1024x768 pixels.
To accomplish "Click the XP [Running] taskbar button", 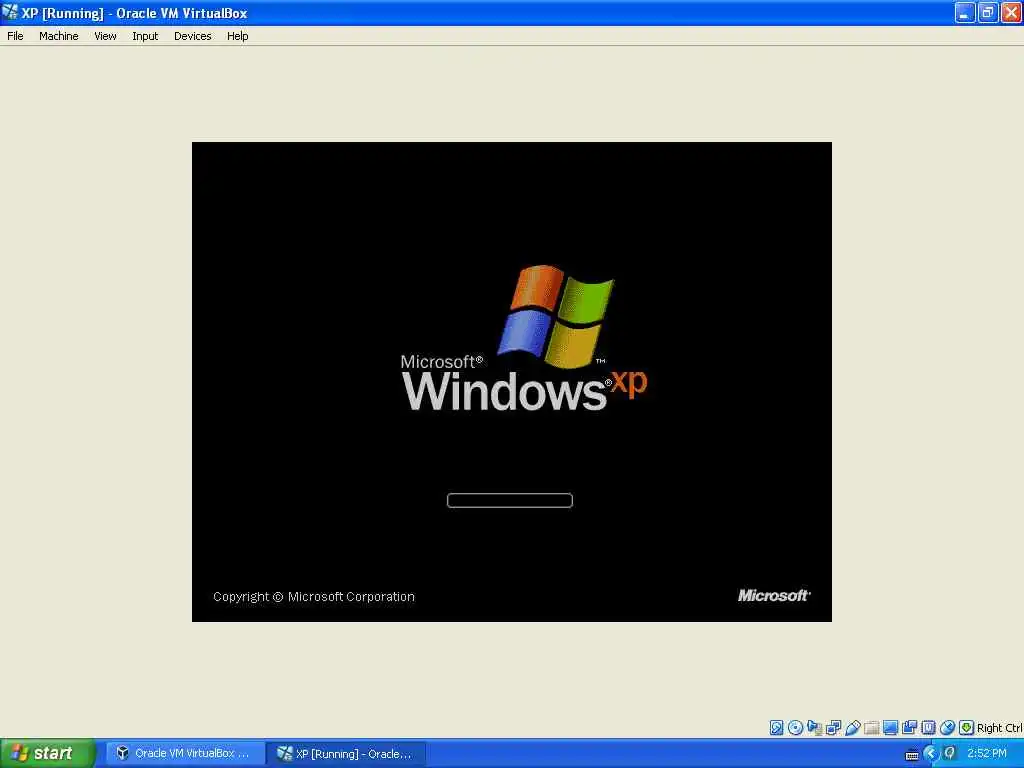I will coord(346,753).
